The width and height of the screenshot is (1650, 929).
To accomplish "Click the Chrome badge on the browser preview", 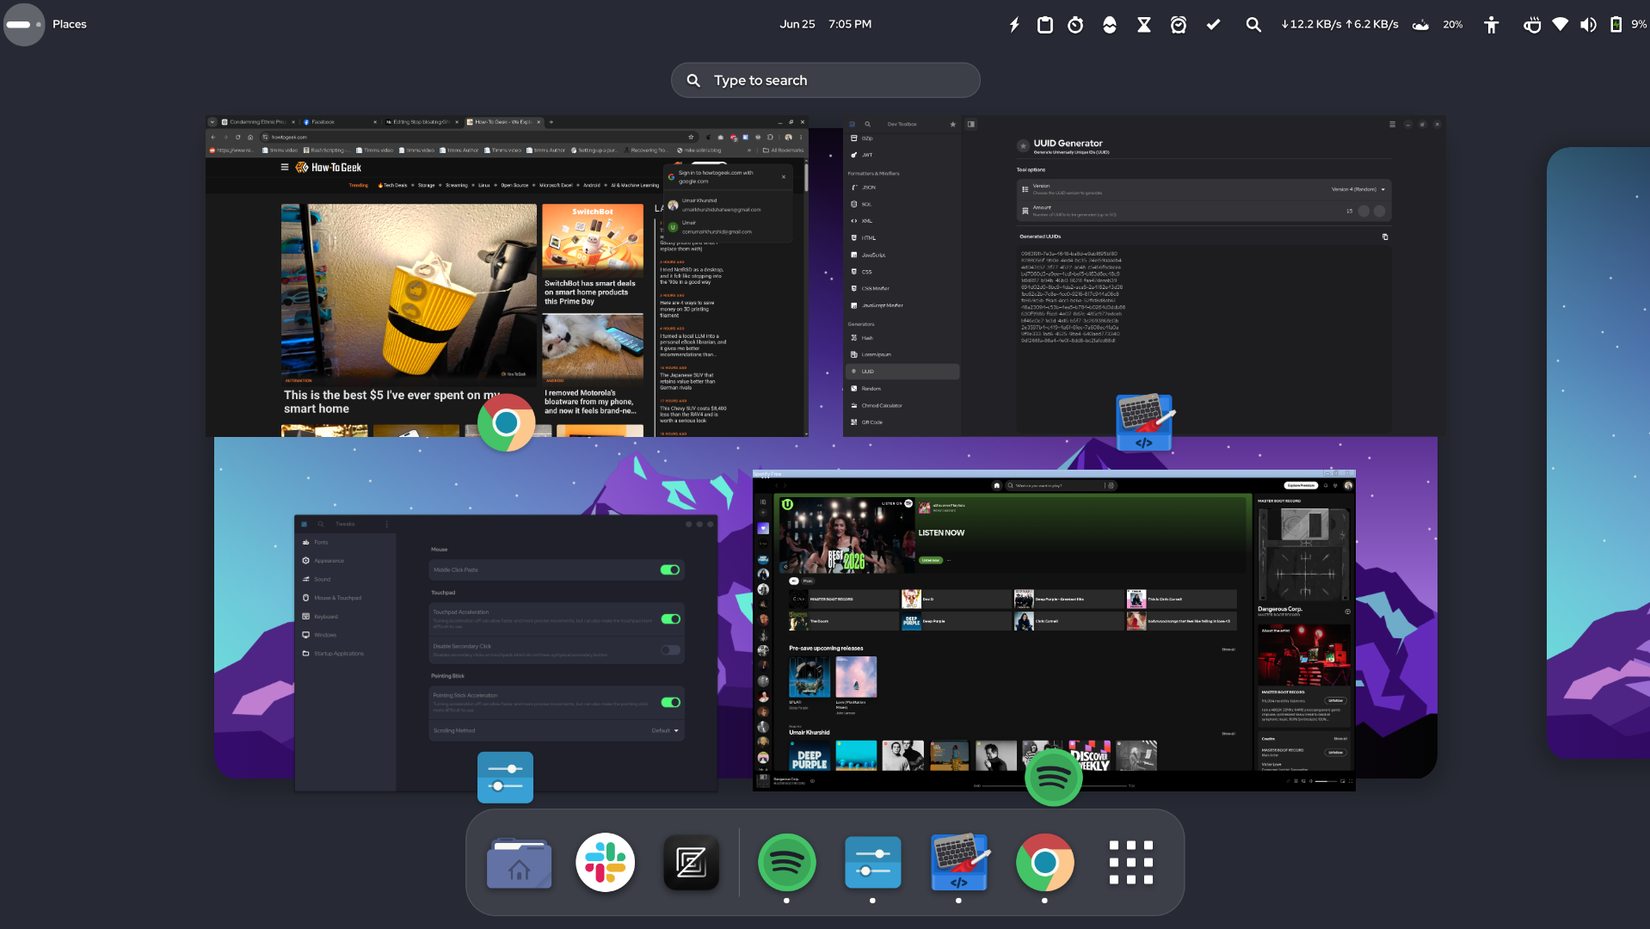I will (x=506, y=423).
